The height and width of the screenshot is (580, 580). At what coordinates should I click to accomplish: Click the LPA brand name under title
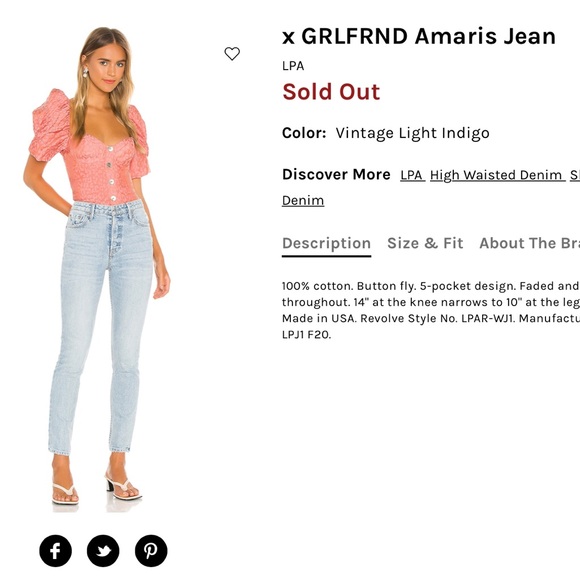(x=293, y=66)
